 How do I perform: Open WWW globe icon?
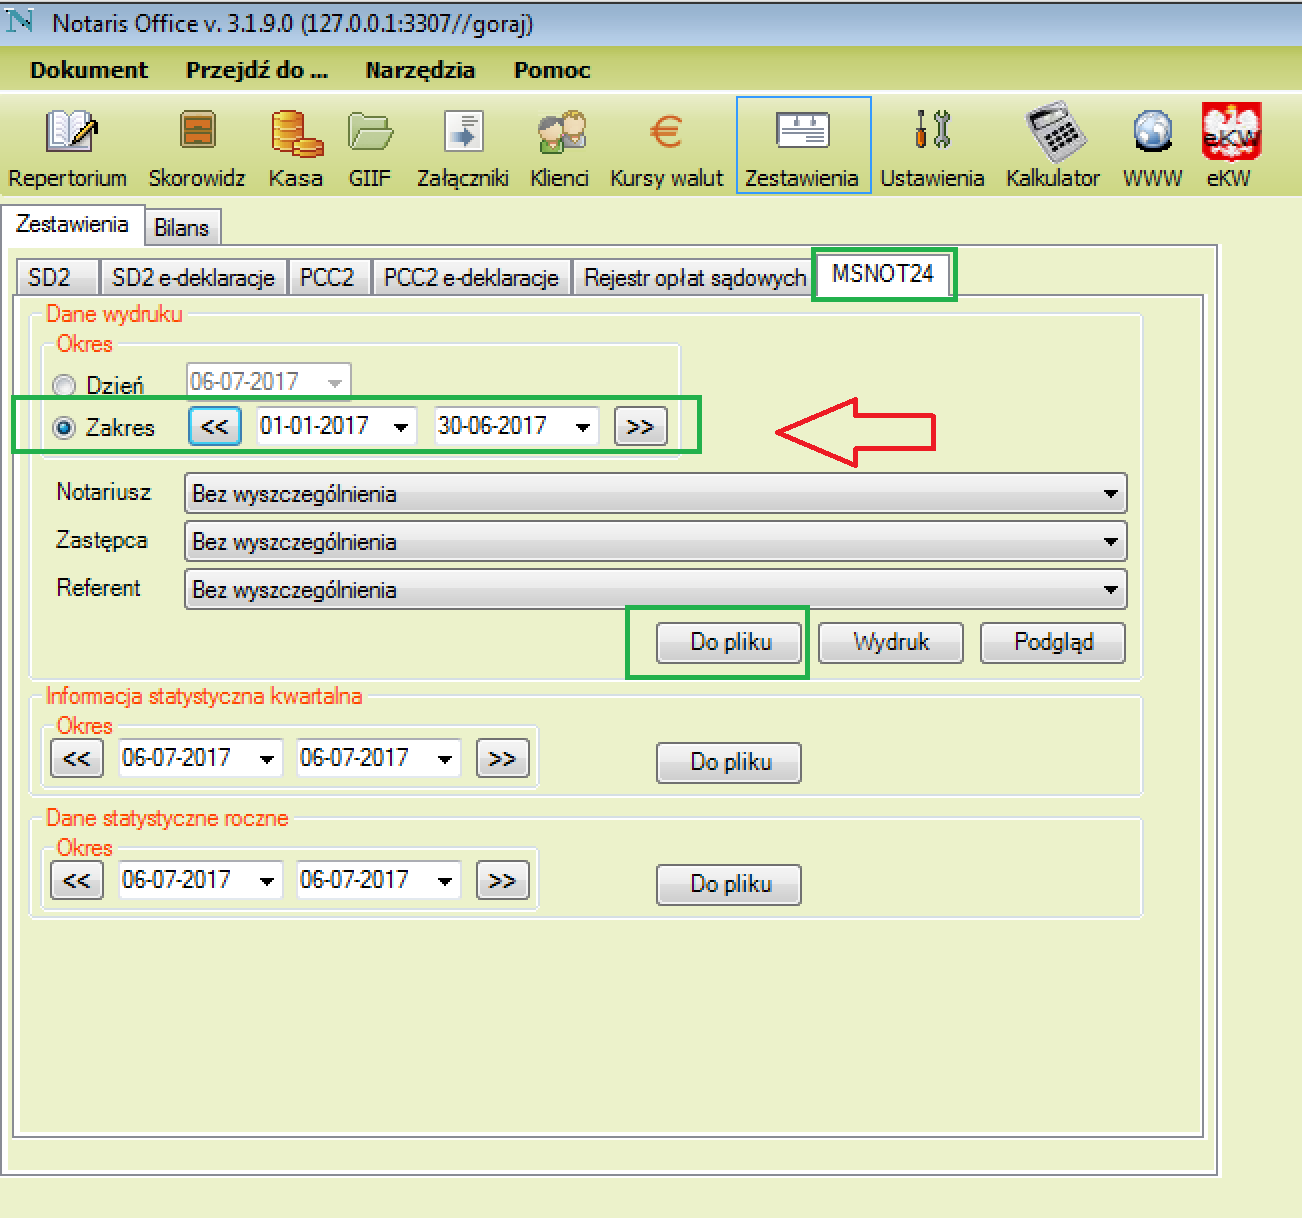1153,131
